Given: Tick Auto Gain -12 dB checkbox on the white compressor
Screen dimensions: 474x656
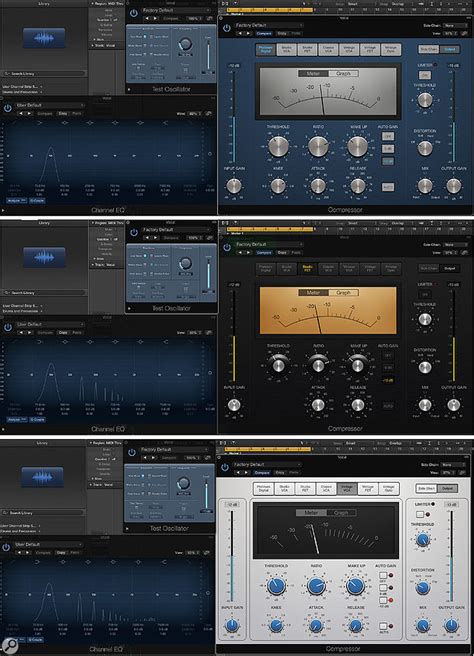Looking at the screenshot, I should pyautogui.click(x=383, y=600).
